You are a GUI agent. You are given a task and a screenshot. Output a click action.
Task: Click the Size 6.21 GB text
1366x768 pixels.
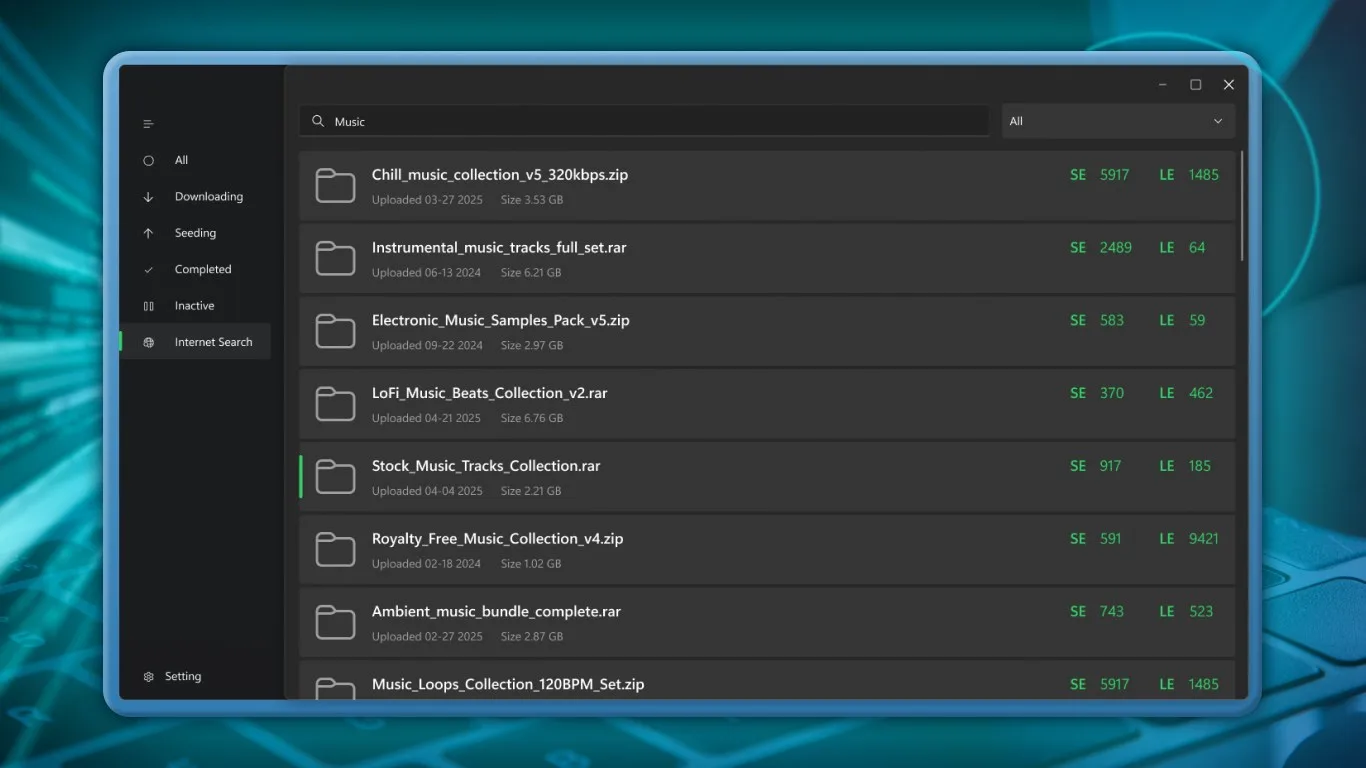[531, 273]
